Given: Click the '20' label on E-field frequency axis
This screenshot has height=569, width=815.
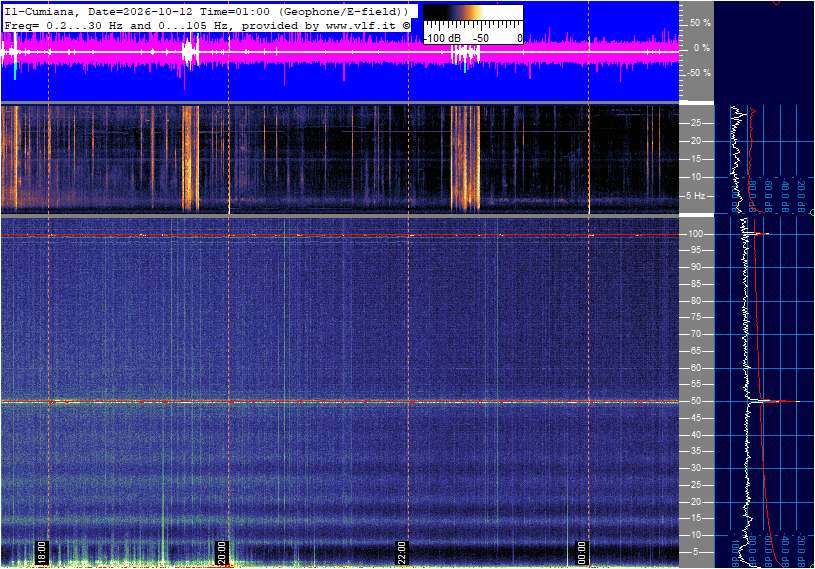Looking at the screenshot, I should pyautogui.click(x=695, y=502).
